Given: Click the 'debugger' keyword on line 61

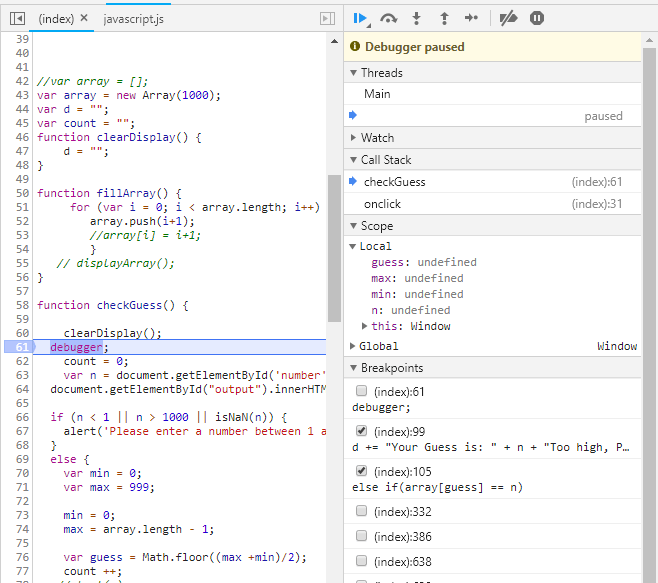Looking at the screenshot, I should [76, 347].
